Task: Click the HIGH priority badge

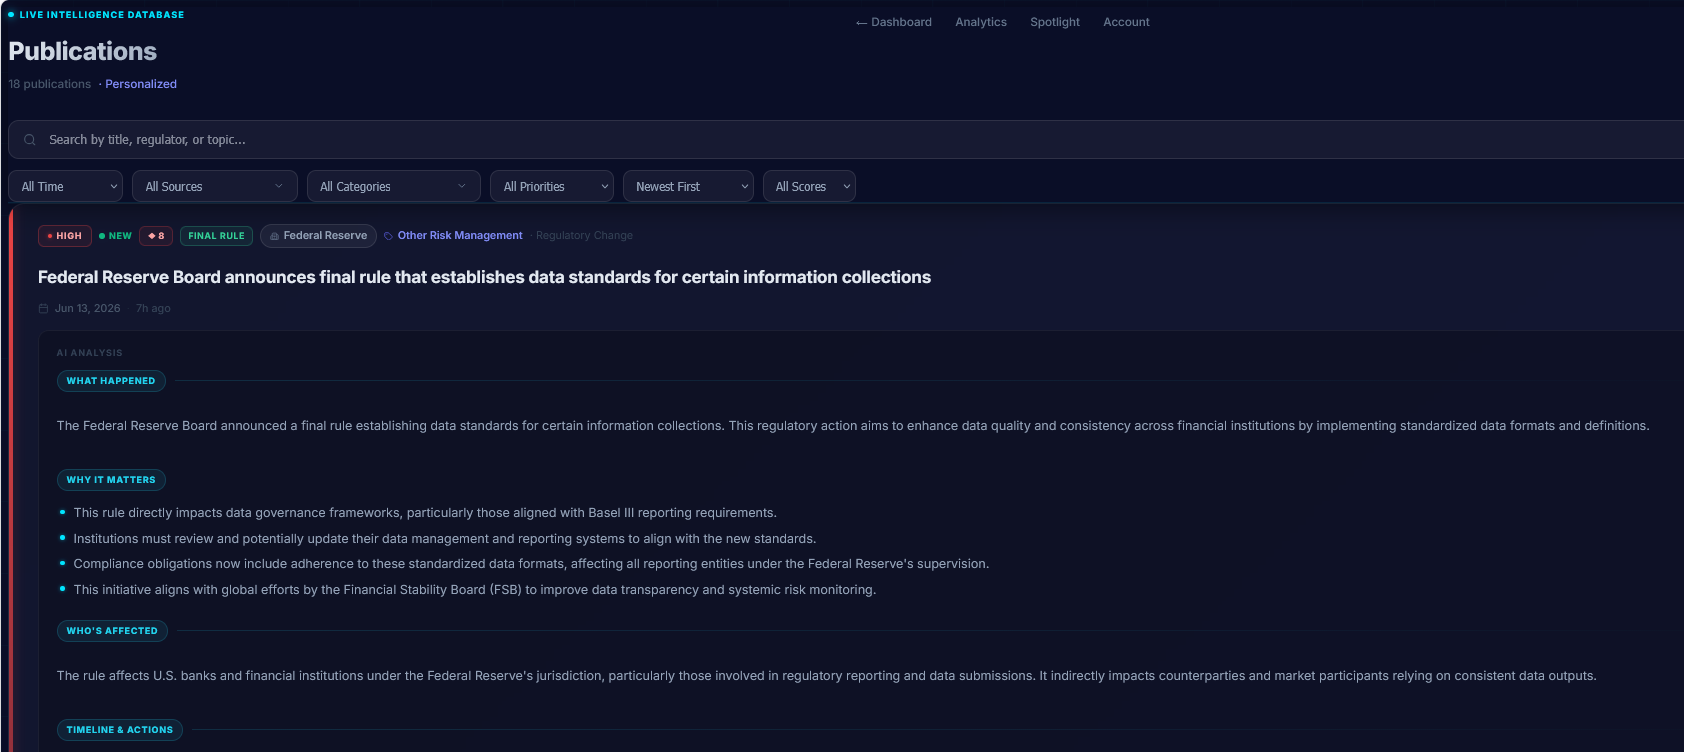Action: (x=65, y=236)
